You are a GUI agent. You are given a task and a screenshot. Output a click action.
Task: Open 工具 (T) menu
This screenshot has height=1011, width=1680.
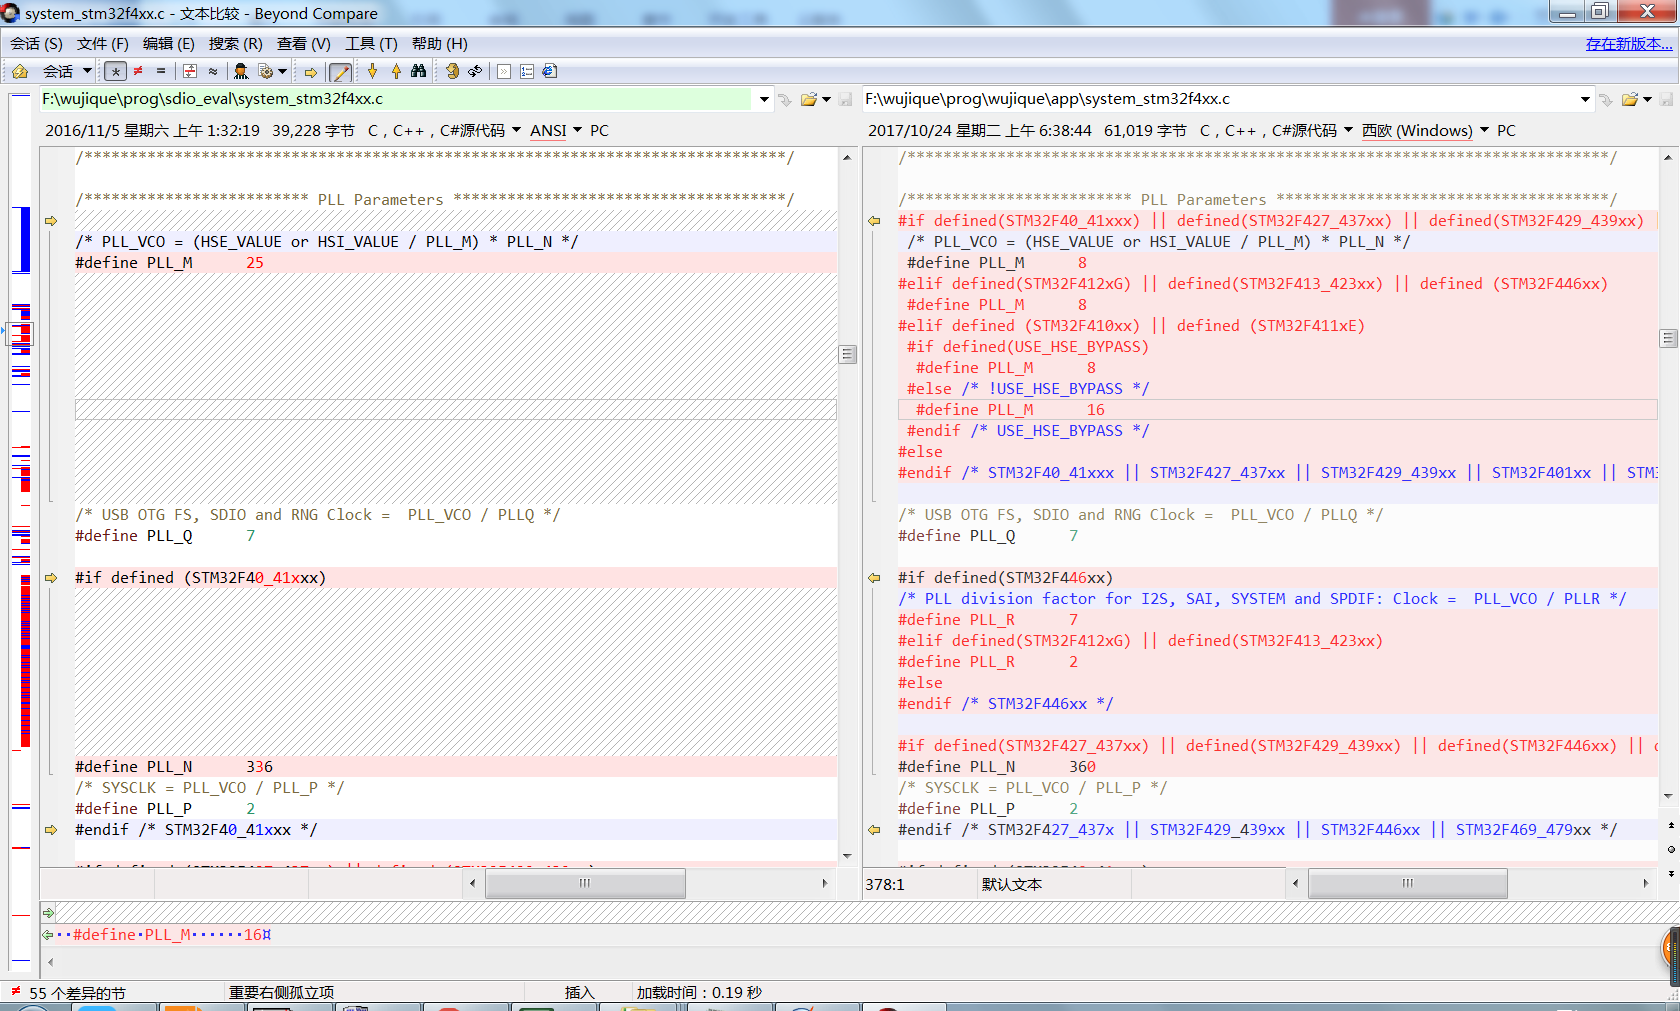pyautogui.click(x=372, y=44)
